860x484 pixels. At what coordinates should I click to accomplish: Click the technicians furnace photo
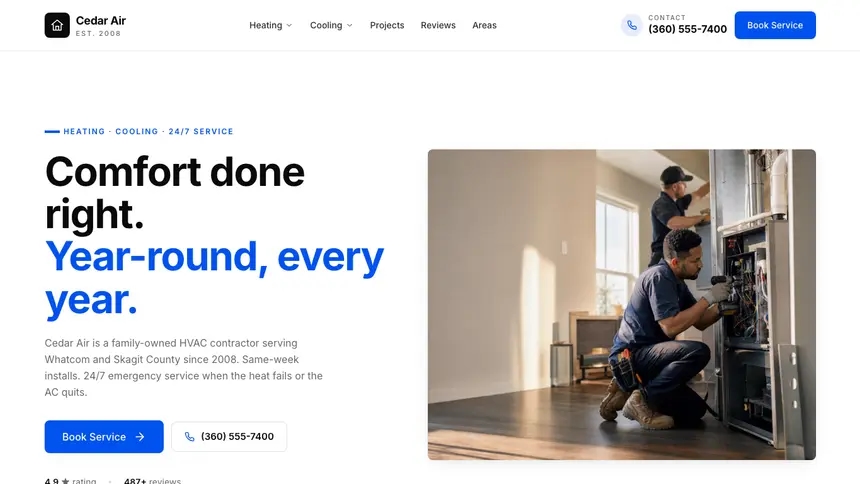click(621, 305)
